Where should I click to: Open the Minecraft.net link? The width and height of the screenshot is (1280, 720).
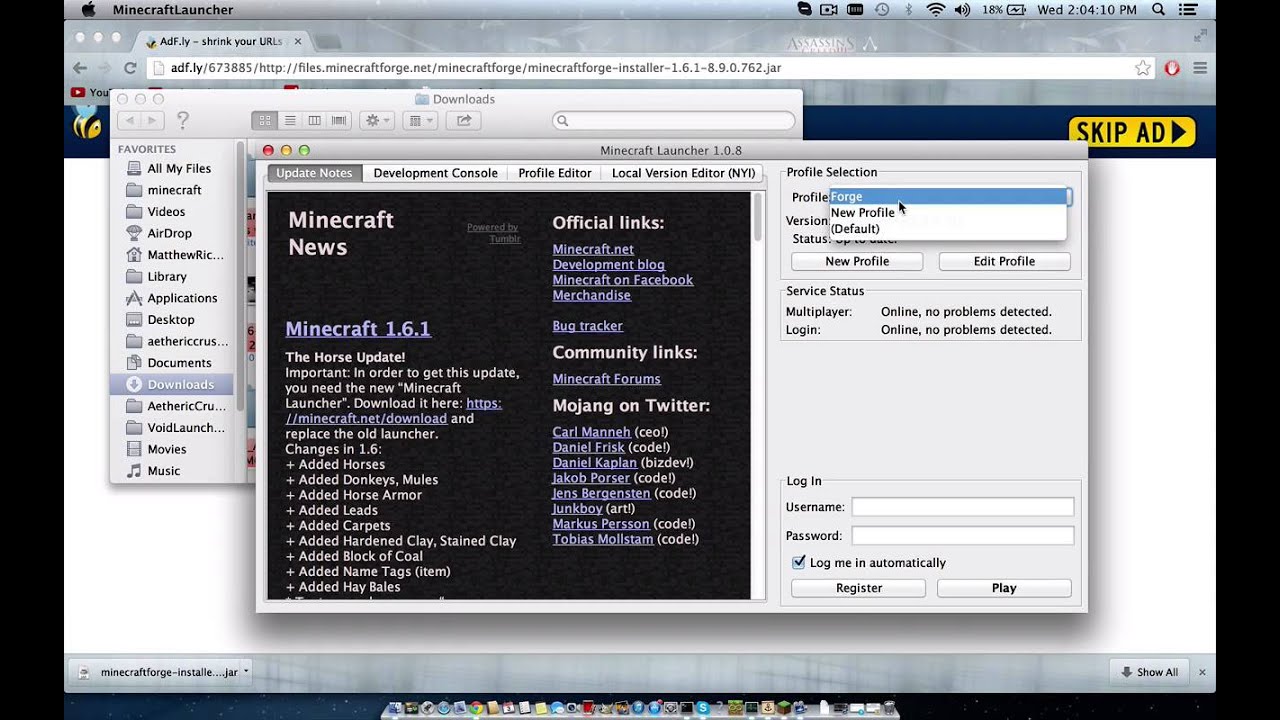(x=593, y=249)
